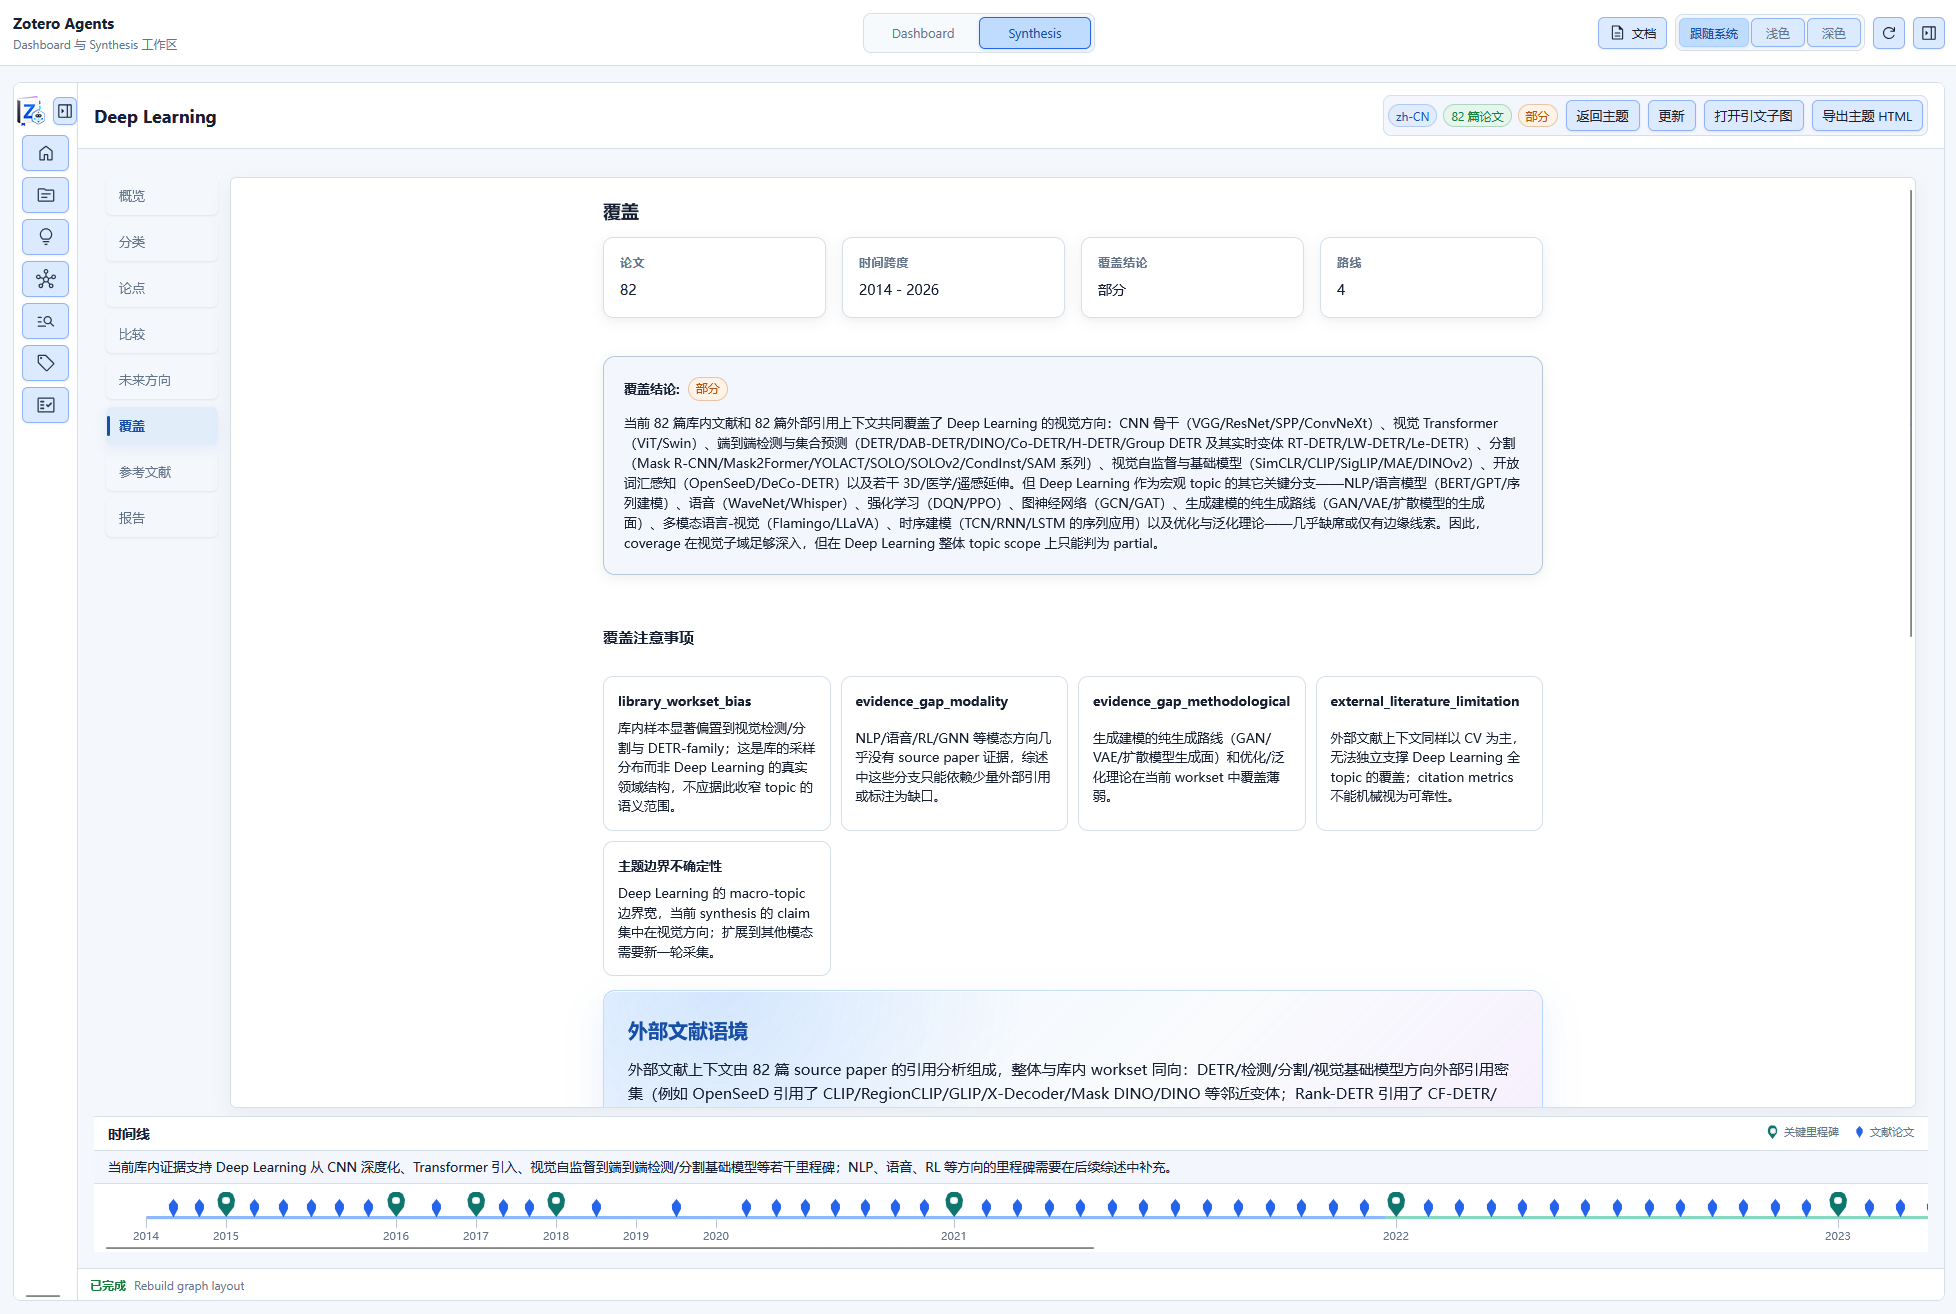Select 浅色 light theme
Screen dimensions: 1956x1314
click(1778, 33)
